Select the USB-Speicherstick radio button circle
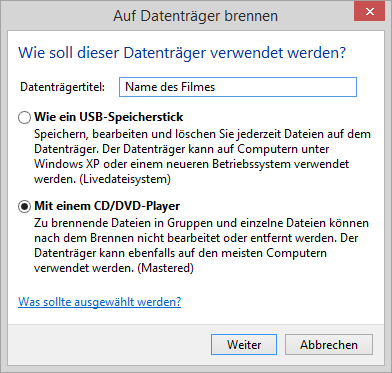392x373 pixels. pos(24,118)
